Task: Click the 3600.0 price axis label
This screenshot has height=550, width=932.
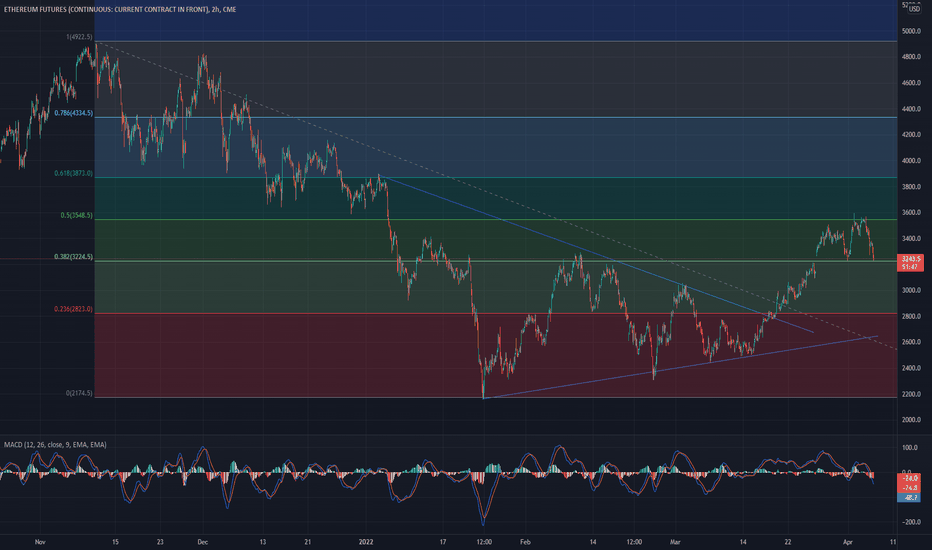Action: click(911, 212)
